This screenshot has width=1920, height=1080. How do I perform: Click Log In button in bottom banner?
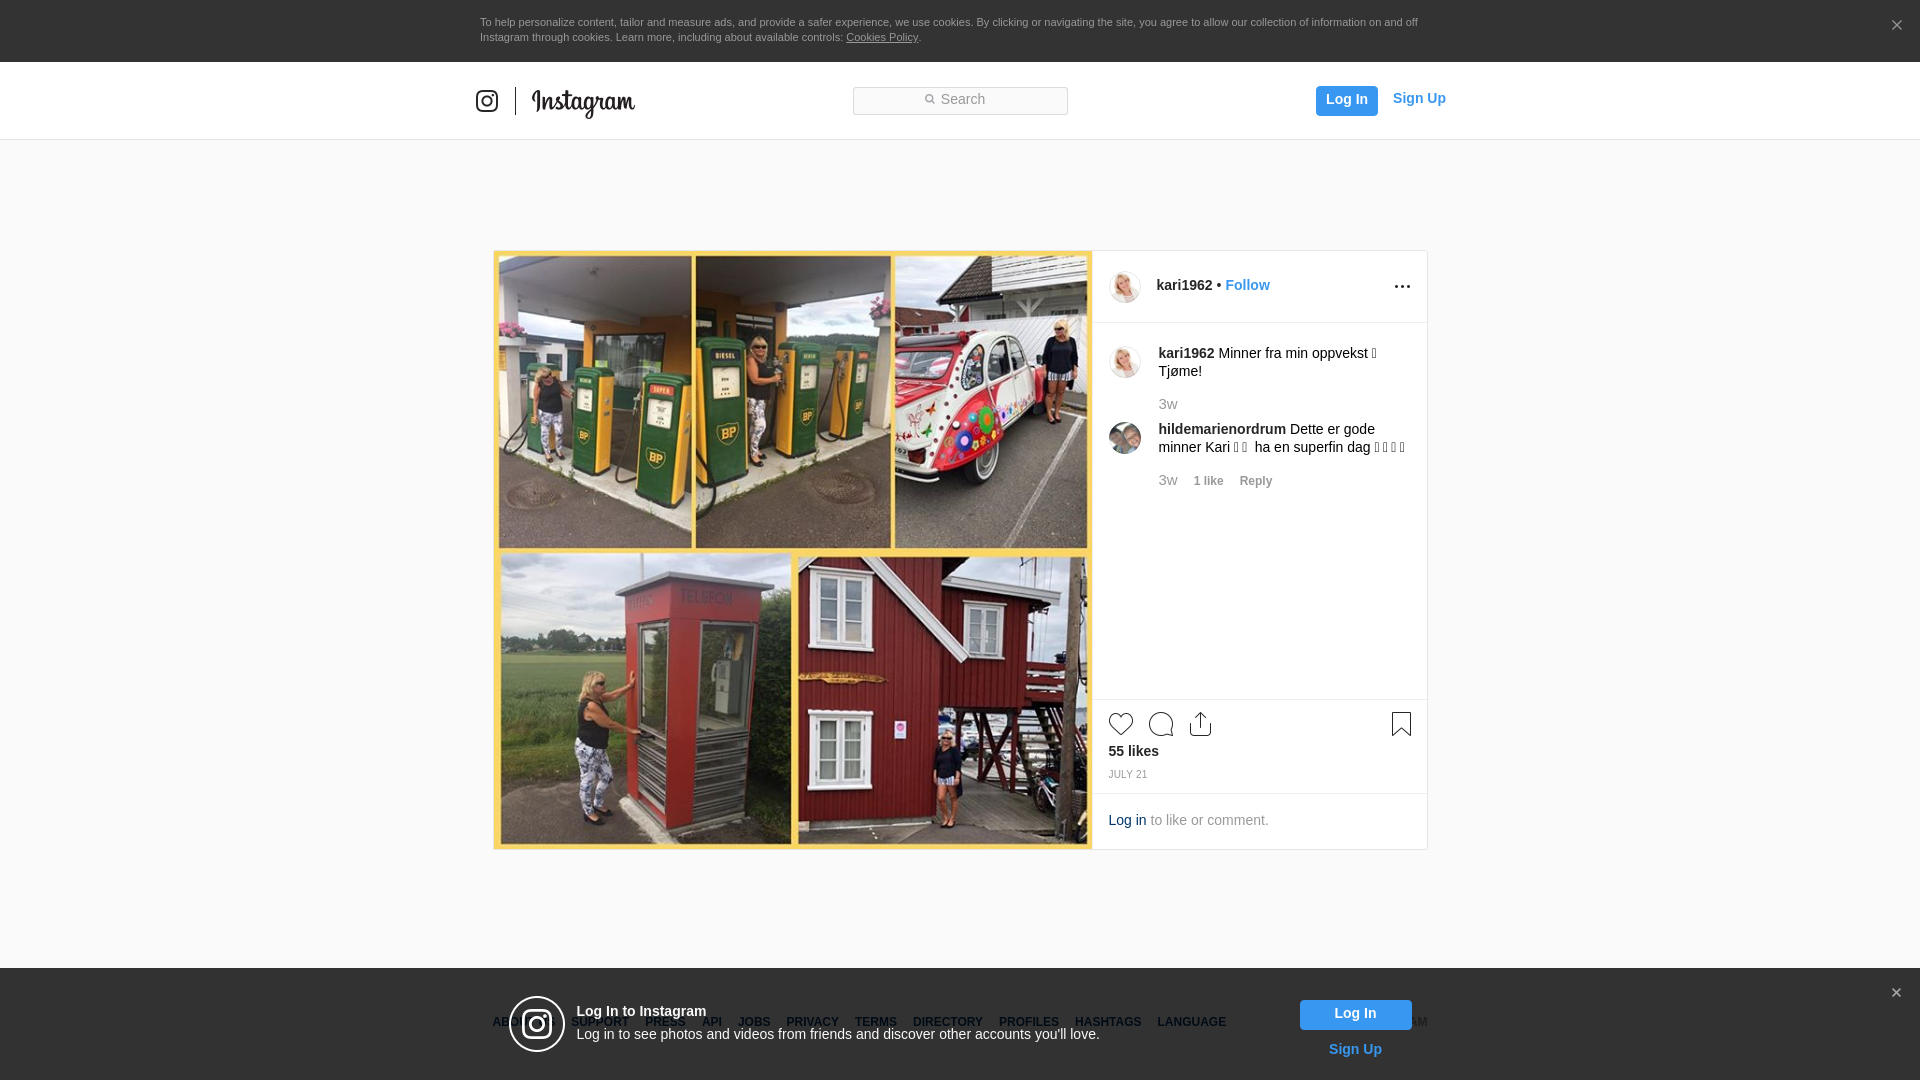1355,1014
